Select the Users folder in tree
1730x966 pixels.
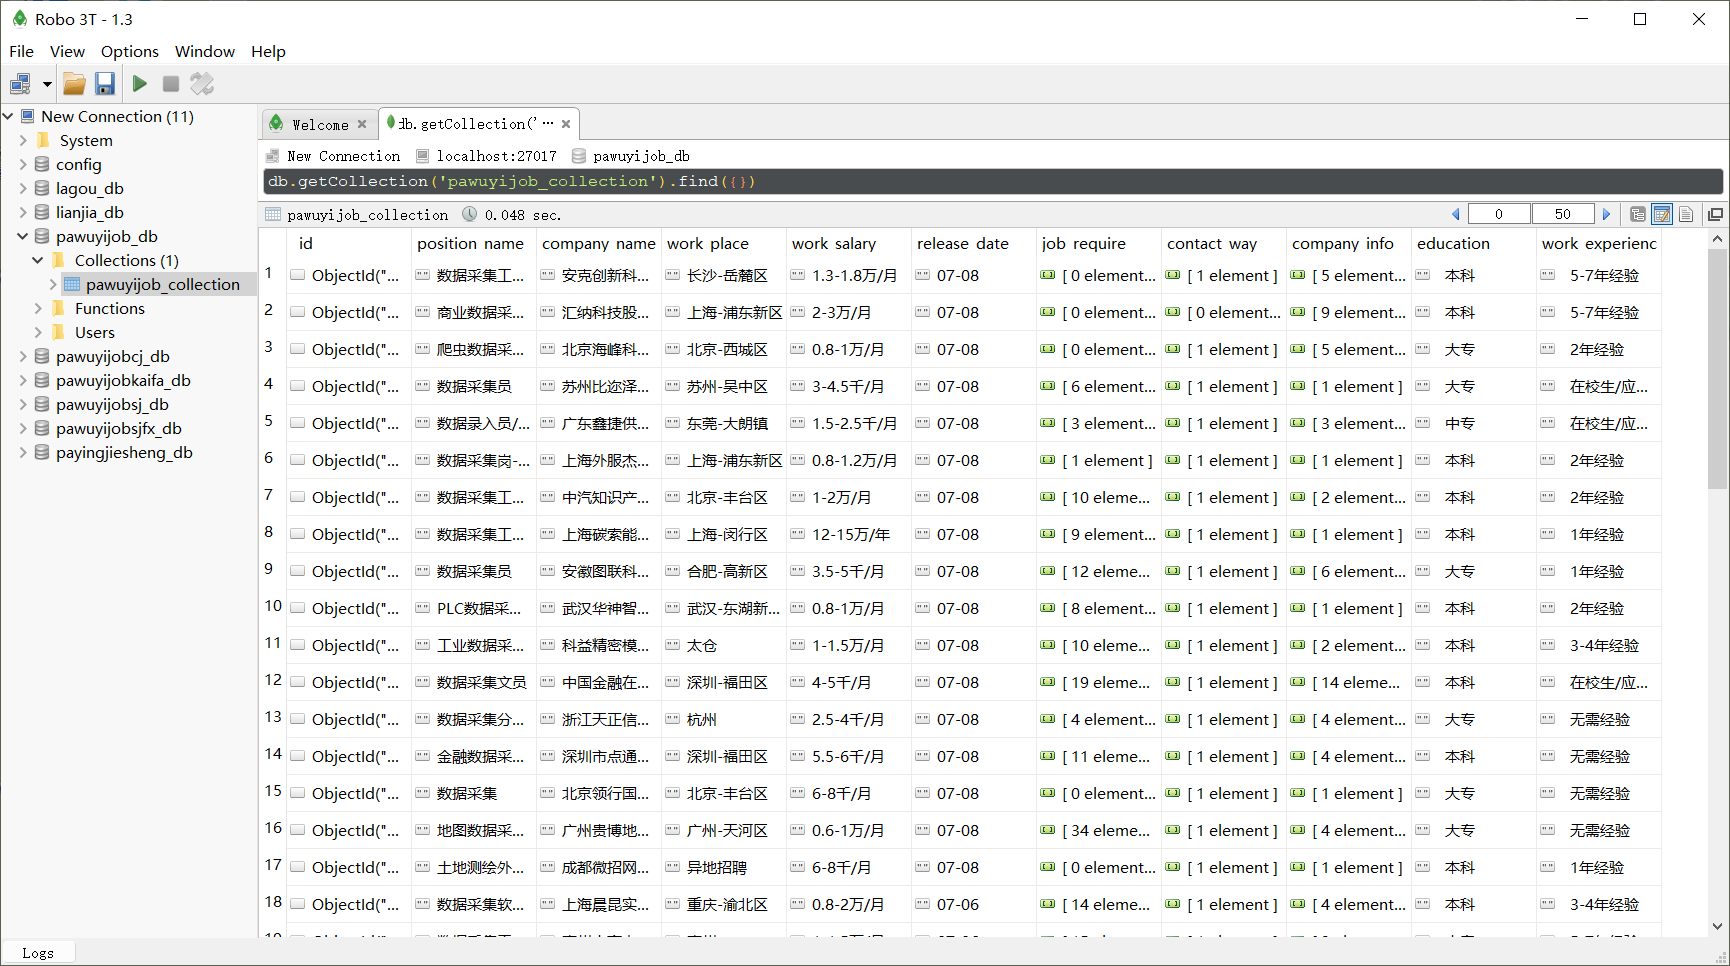[94, 332]
